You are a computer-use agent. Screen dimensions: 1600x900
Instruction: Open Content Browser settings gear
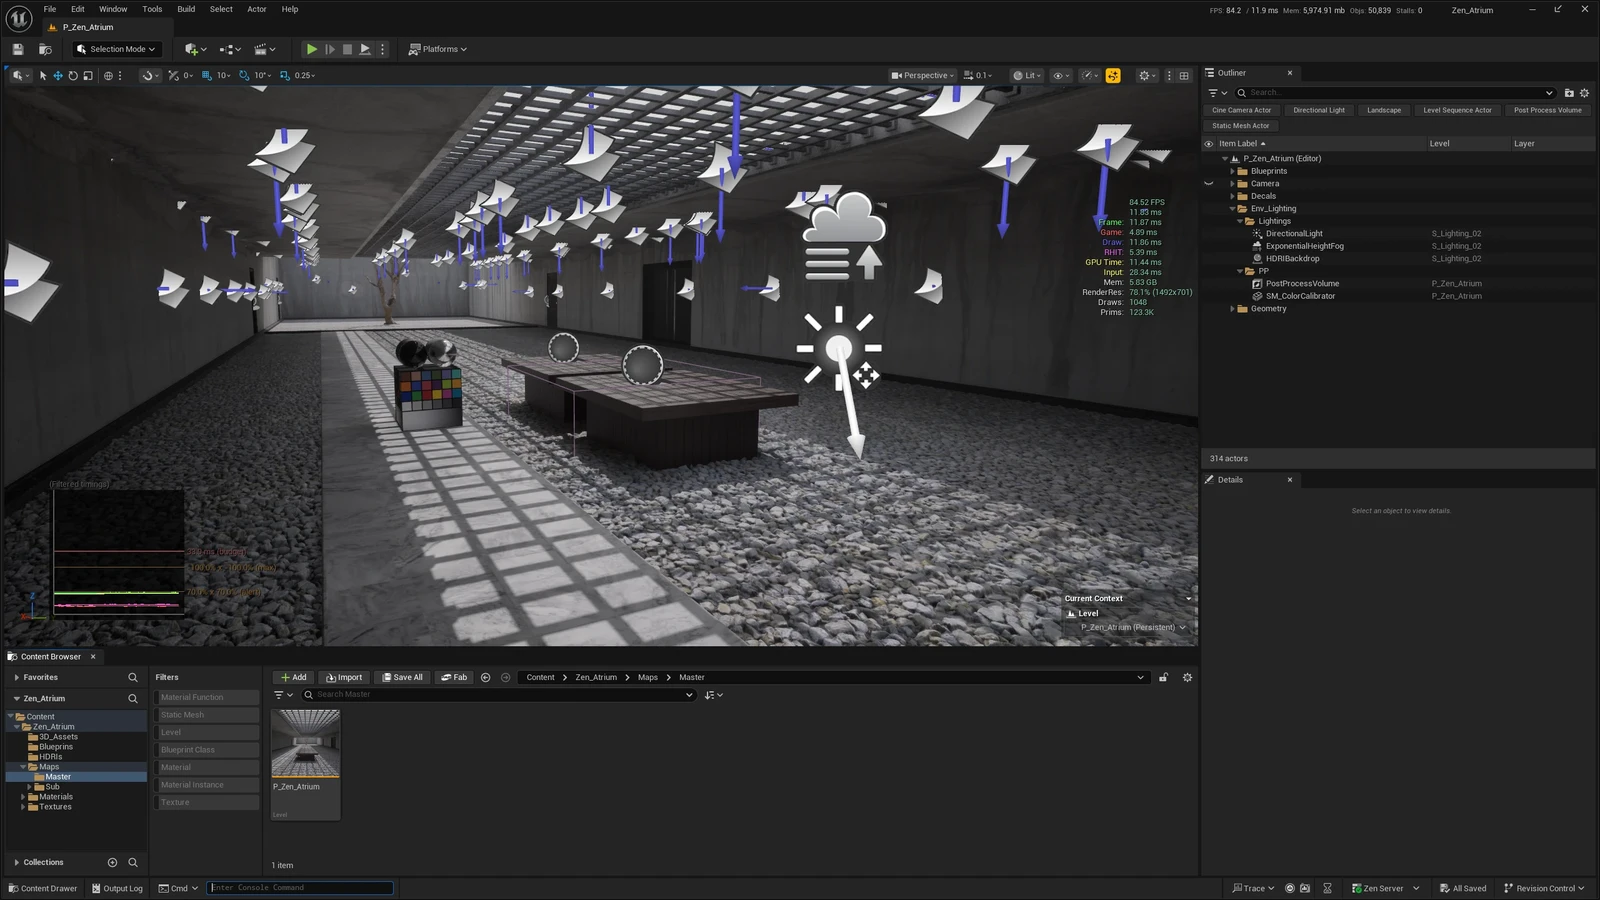point(1187,677)
